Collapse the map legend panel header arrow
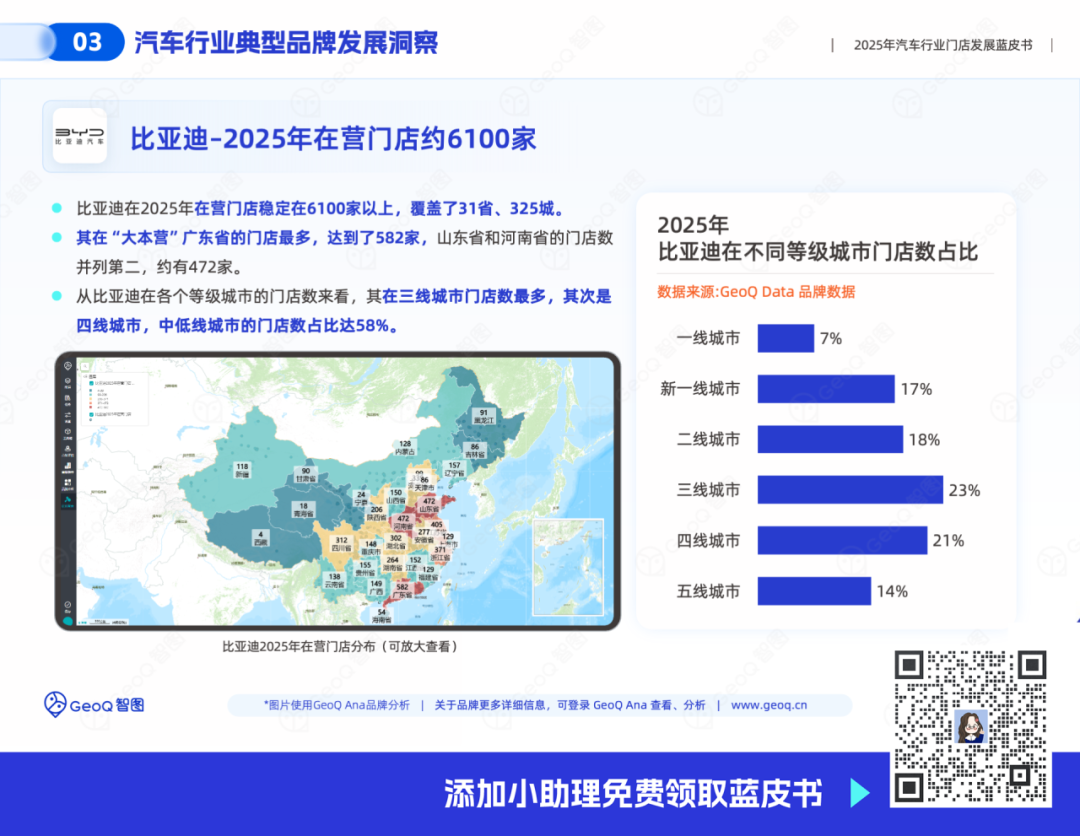Screen dimensions: 1080x836 pos(85,376)
